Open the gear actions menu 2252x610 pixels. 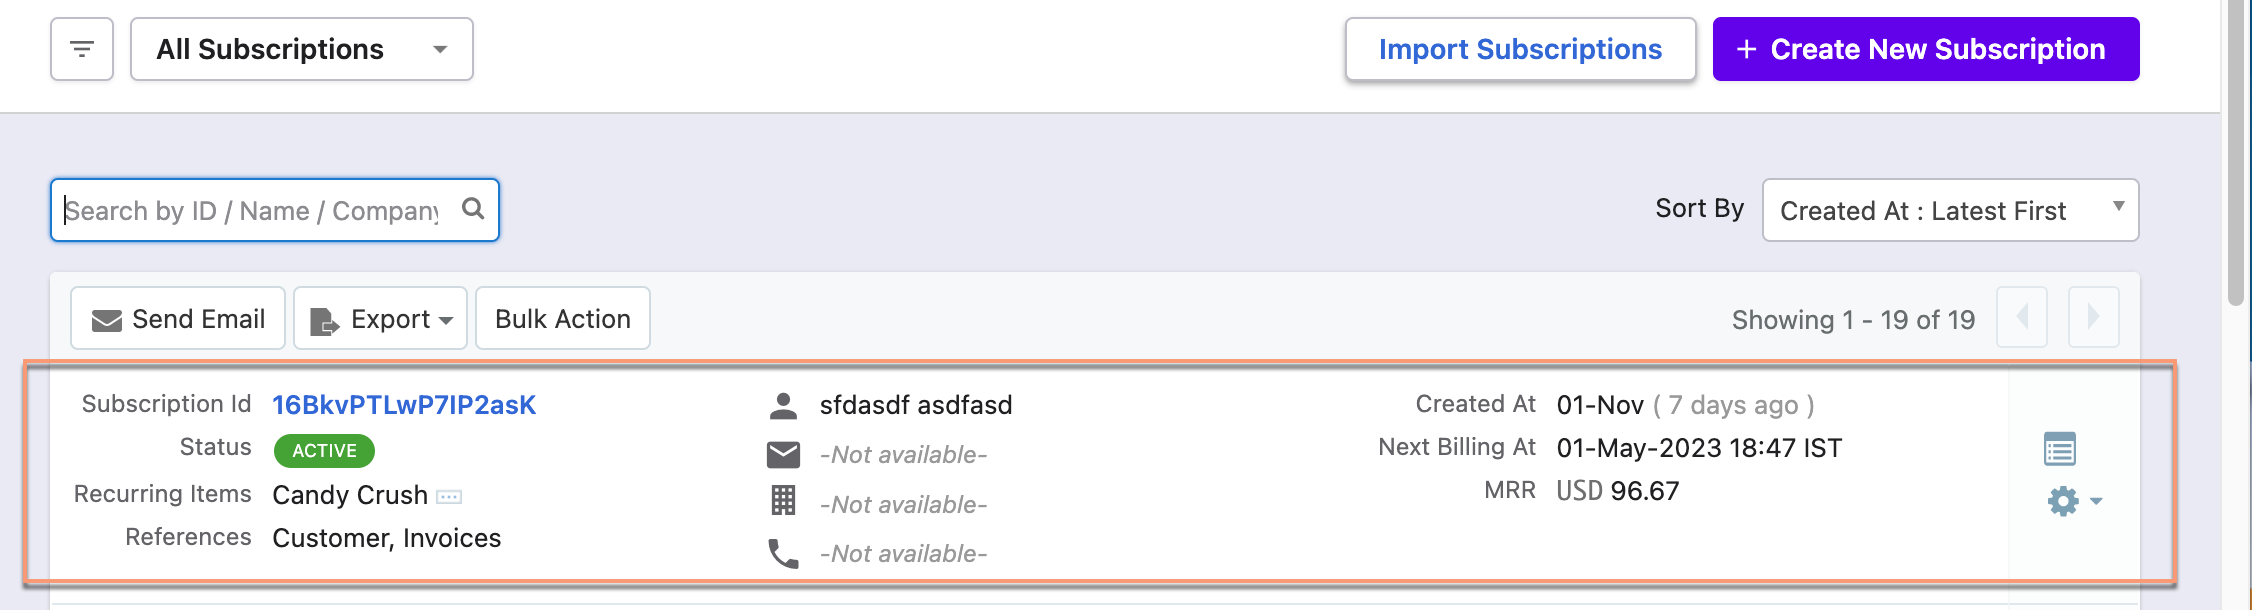click(x=2073, y=501)
